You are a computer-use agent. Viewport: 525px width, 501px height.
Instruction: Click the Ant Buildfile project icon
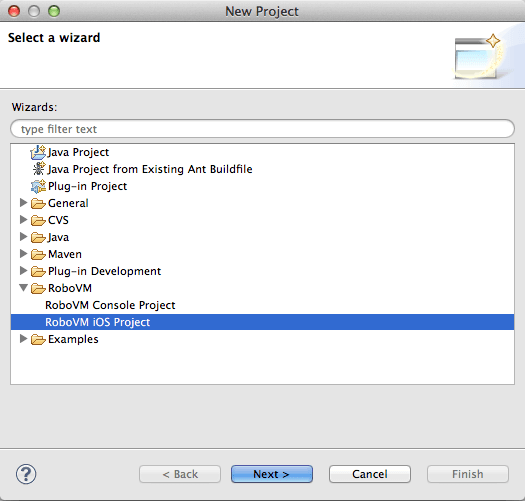(39, 169)
